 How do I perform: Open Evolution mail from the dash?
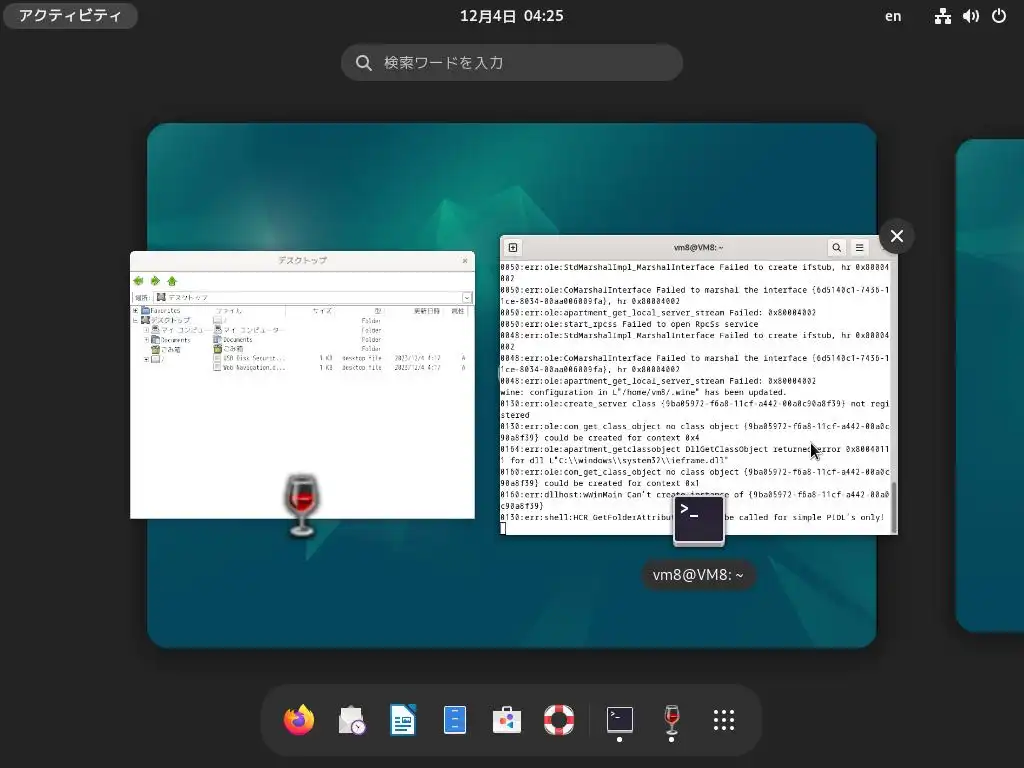click(351, 720)
